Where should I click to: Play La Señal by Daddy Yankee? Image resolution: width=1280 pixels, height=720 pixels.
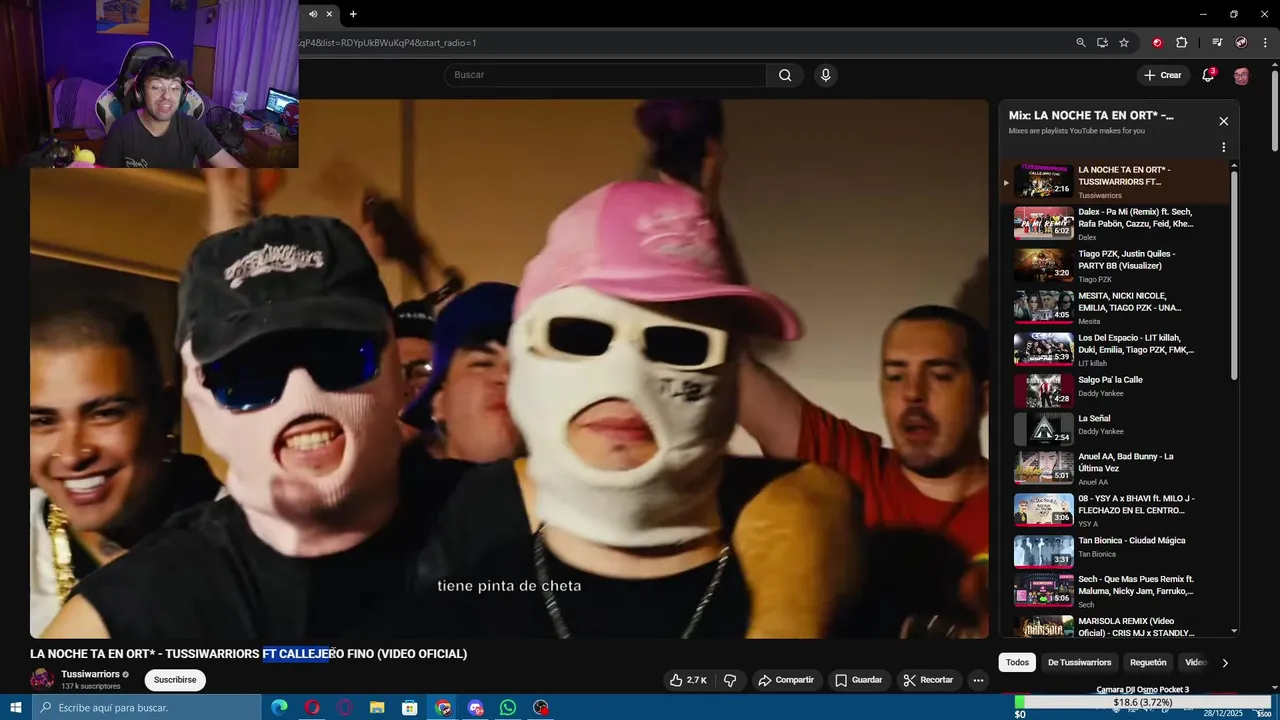1115,429
